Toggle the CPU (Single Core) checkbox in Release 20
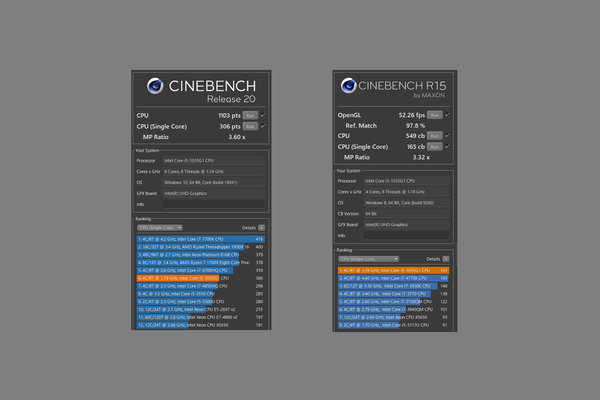The width and height of the screenshot is (600, 400). [x=263, y=126]
